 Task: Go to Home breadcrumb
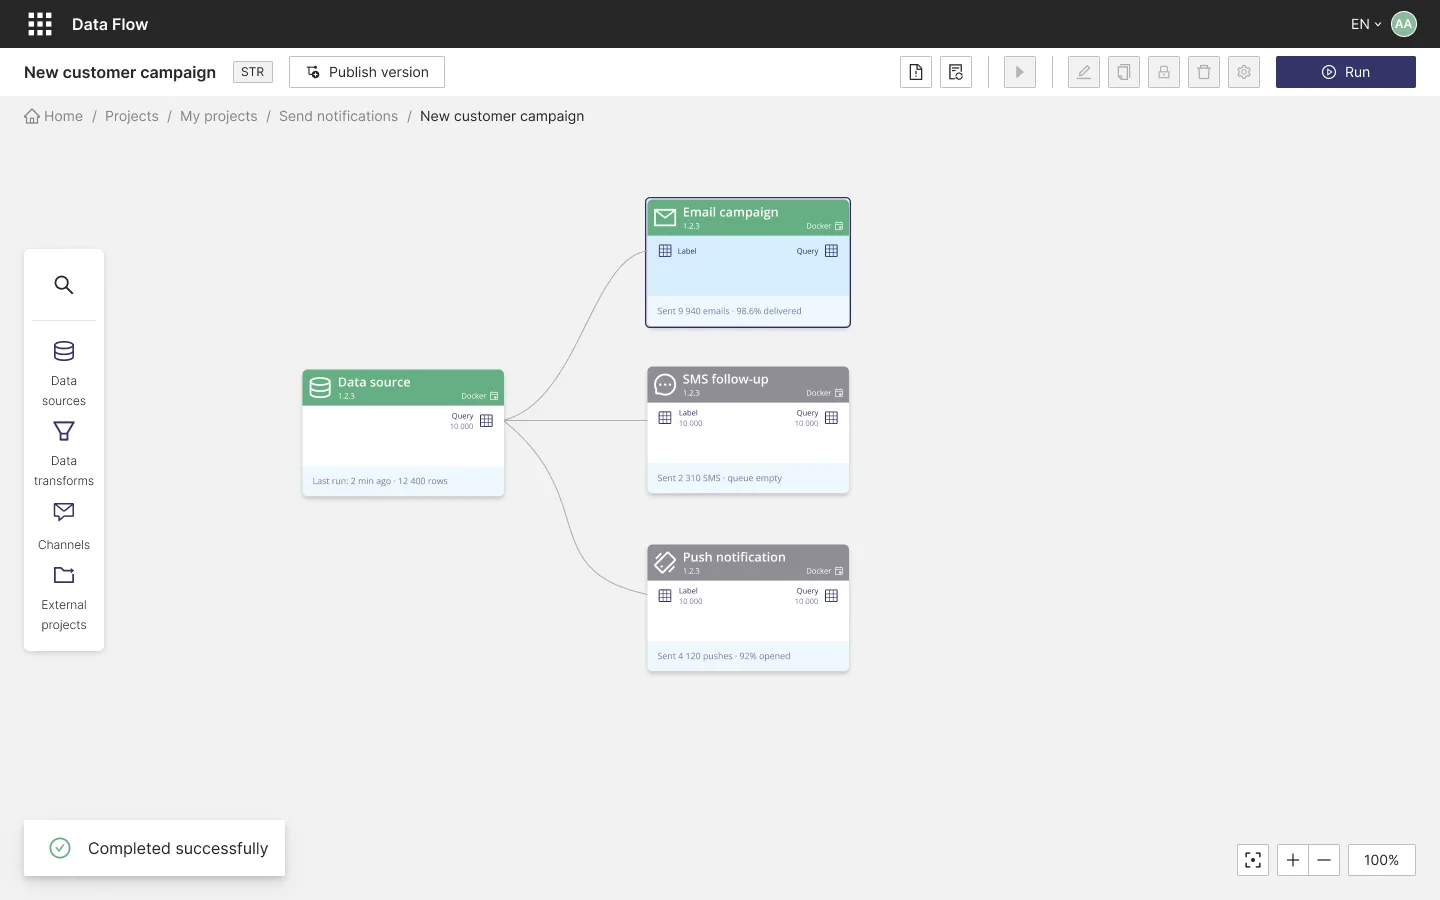[54, 116]
